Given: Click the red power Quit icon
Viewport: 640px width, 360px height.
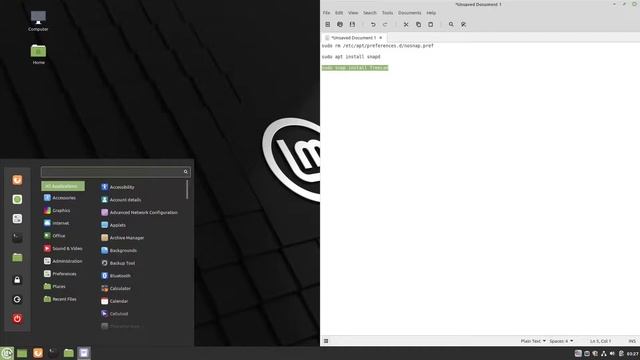Looking at the screenshot, I should 17,319.
